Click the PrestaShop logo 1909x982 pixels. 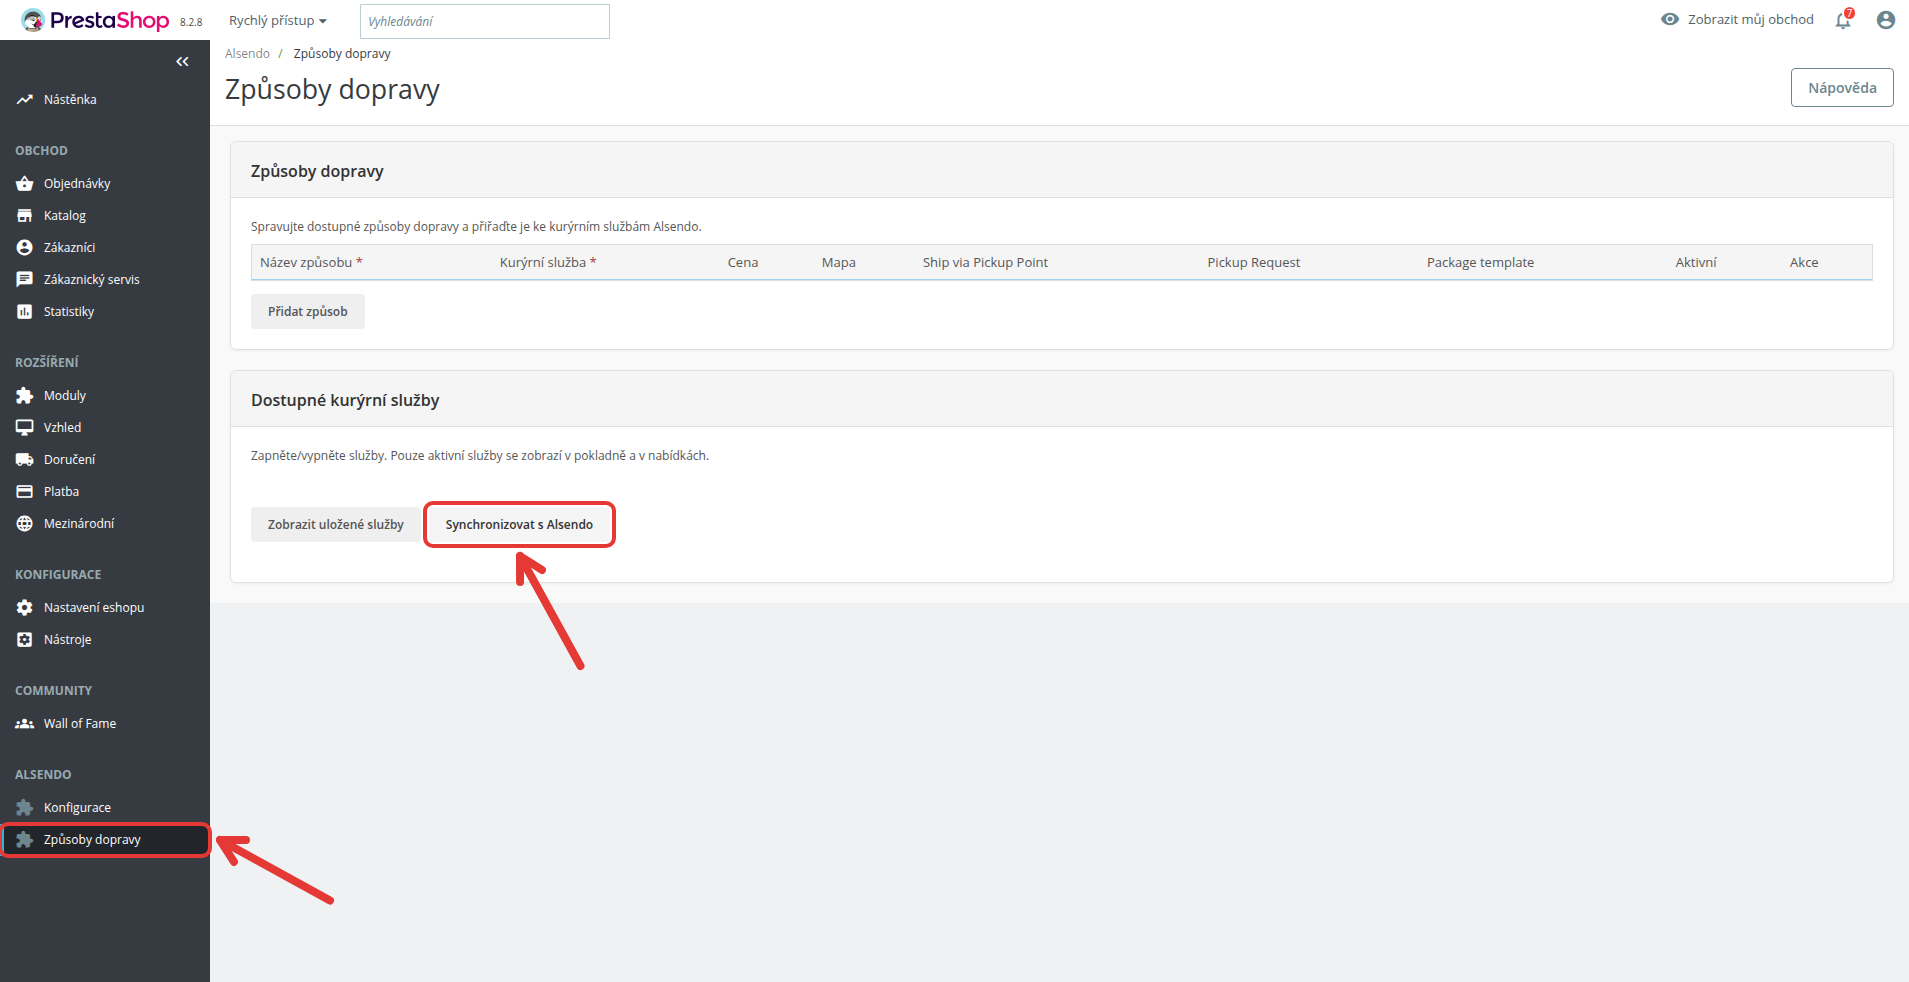point(96,20)
